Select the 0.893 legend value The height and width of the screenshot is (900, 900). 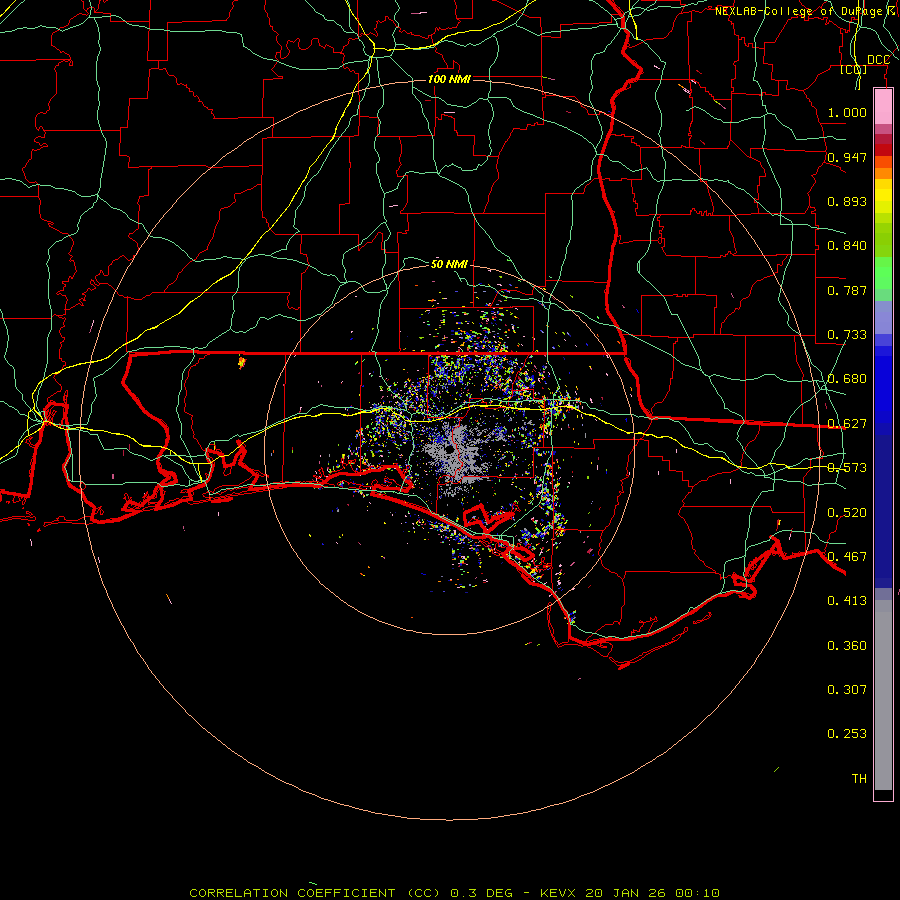847,201
